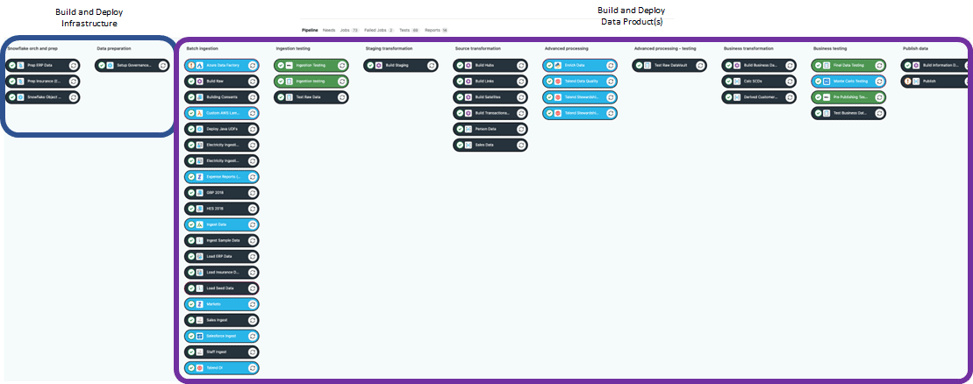
Task: Click the Staging transformation stage heading
Action: coord(388,48)
